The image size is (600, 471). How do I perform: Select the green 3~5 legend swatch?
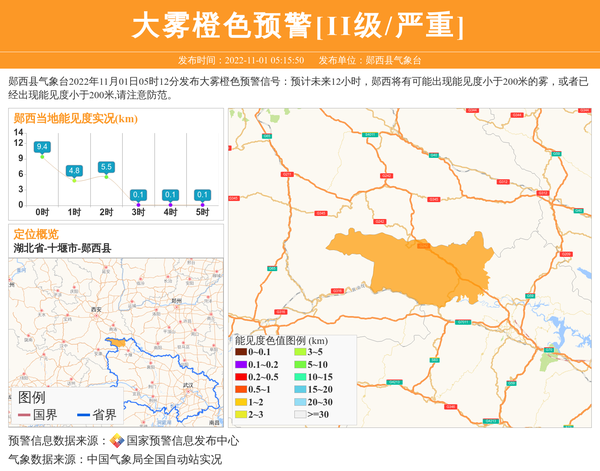[299, 352]
